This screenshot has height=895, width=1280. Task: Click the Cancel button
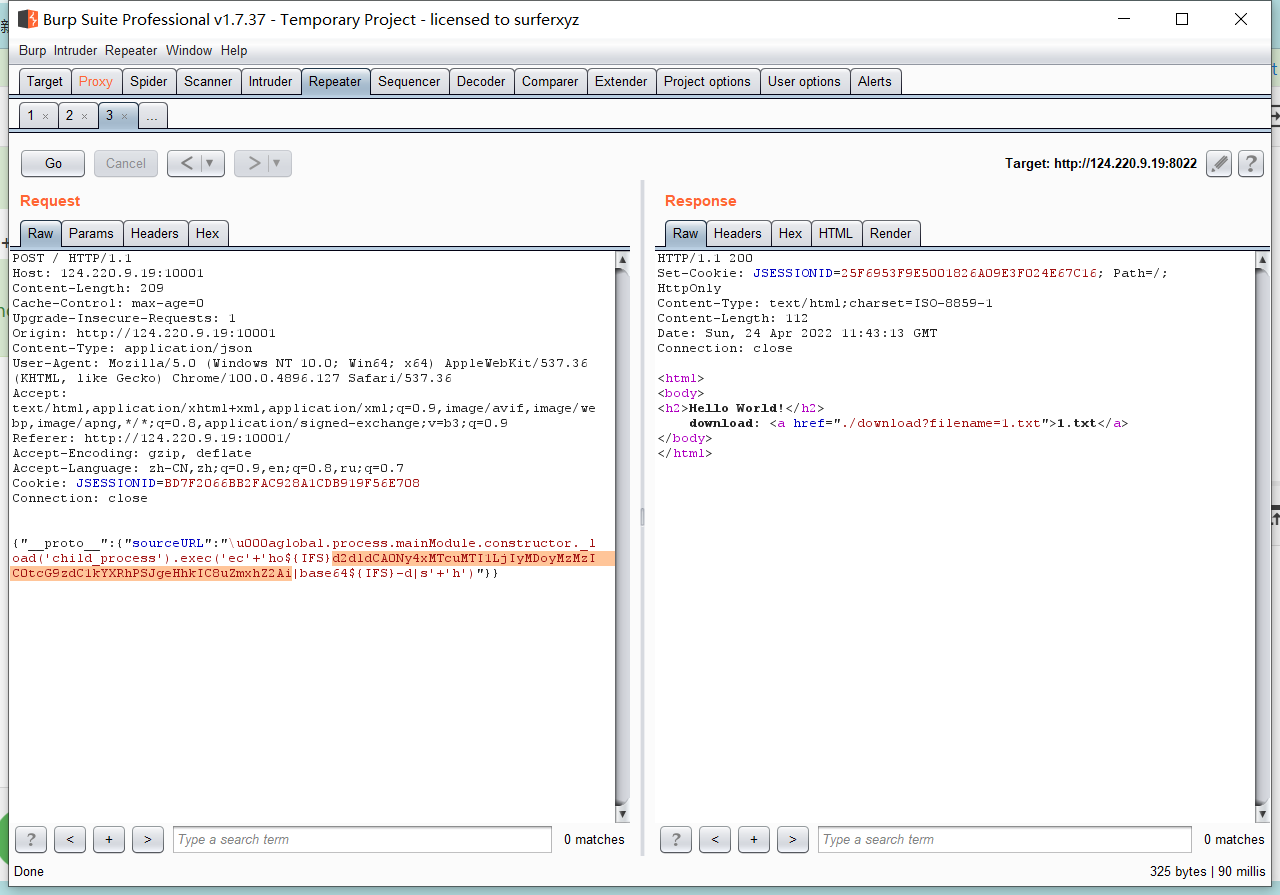pos(126,163)
